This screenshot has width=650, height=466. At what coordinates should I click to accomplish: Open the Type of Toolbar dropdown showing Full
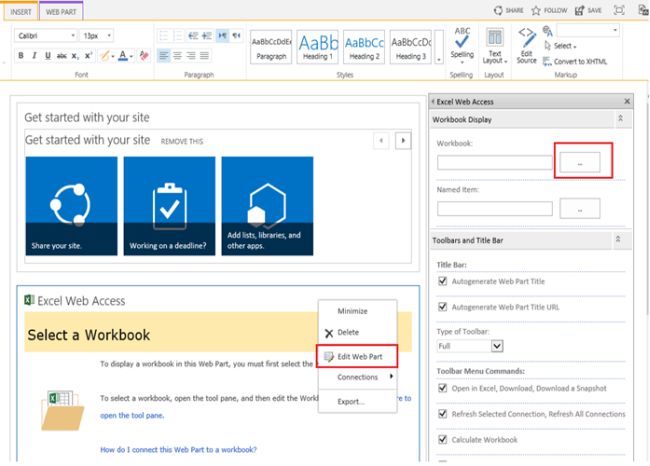pos(470,346)
